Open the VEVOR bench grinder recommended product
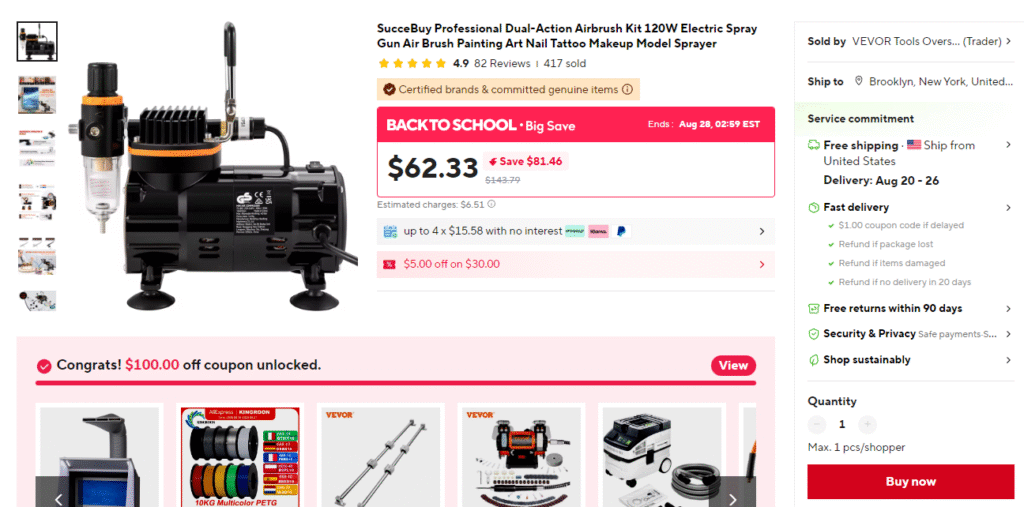The width and height of the screenshot is (1024, 507). coord(521,457)
